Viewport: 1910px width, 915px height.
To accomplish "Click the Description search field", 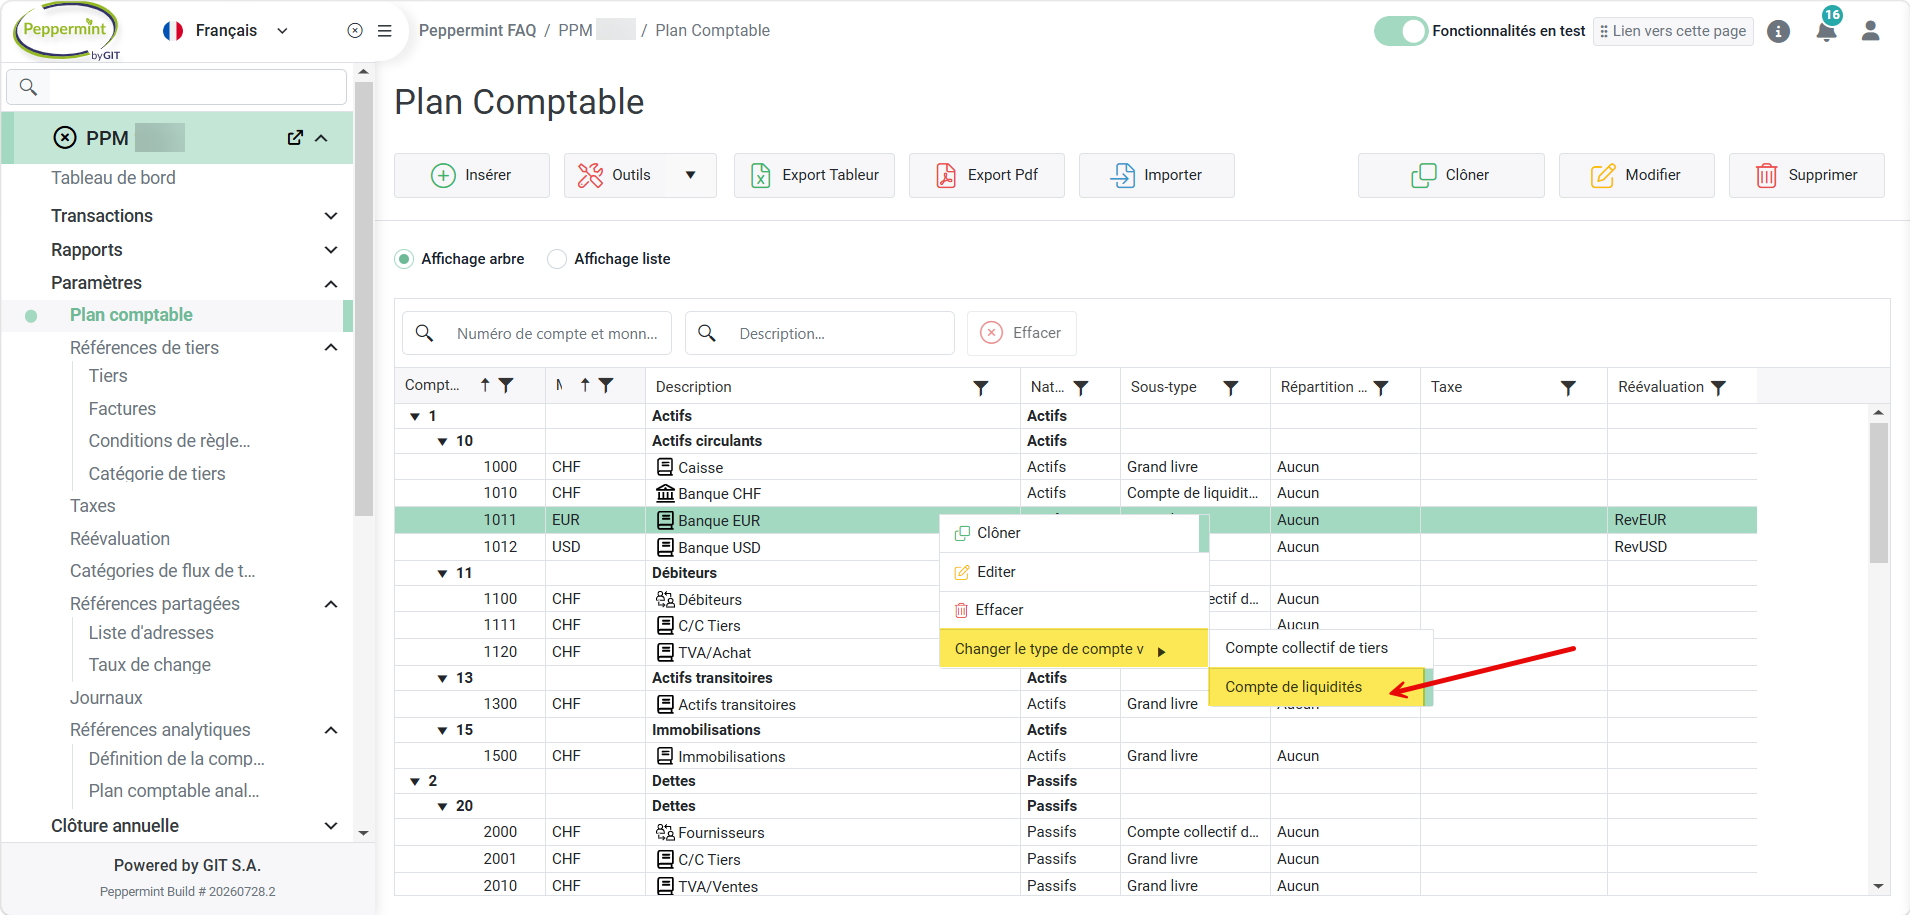I will [x=820, y=333].
